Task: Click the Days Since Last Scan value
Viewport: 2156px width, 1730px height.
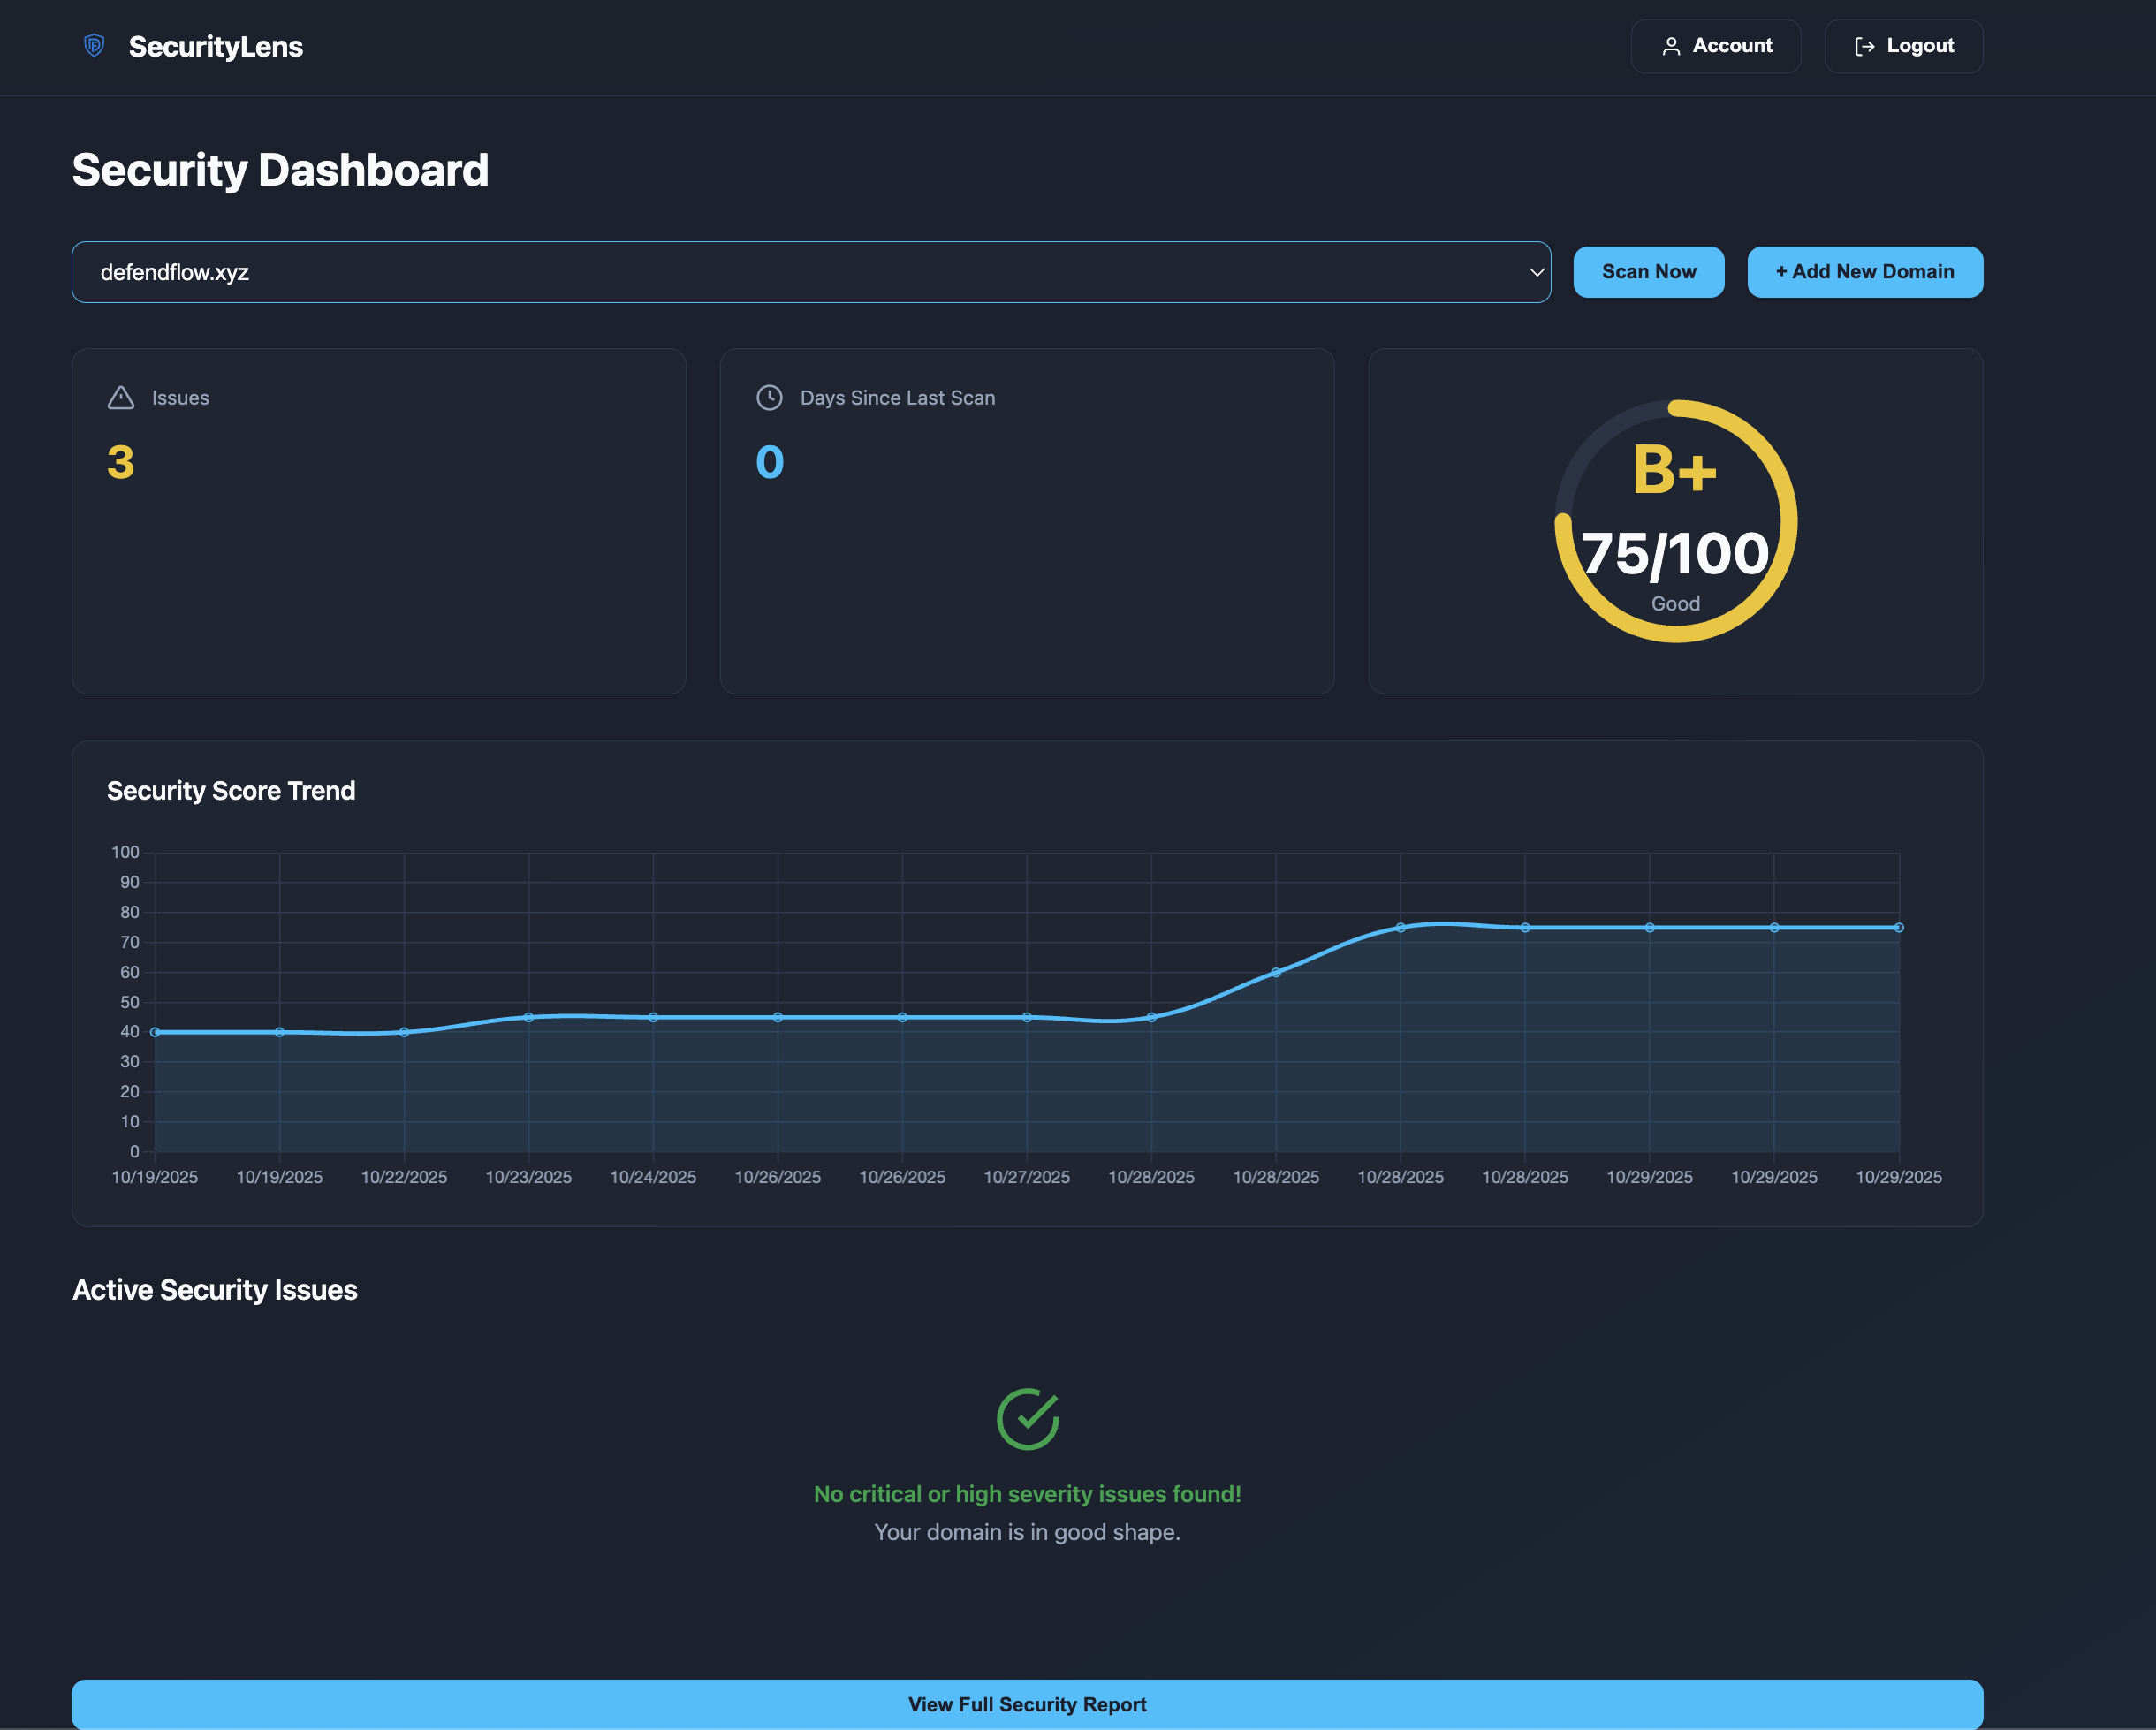Action: pos(769,462)
